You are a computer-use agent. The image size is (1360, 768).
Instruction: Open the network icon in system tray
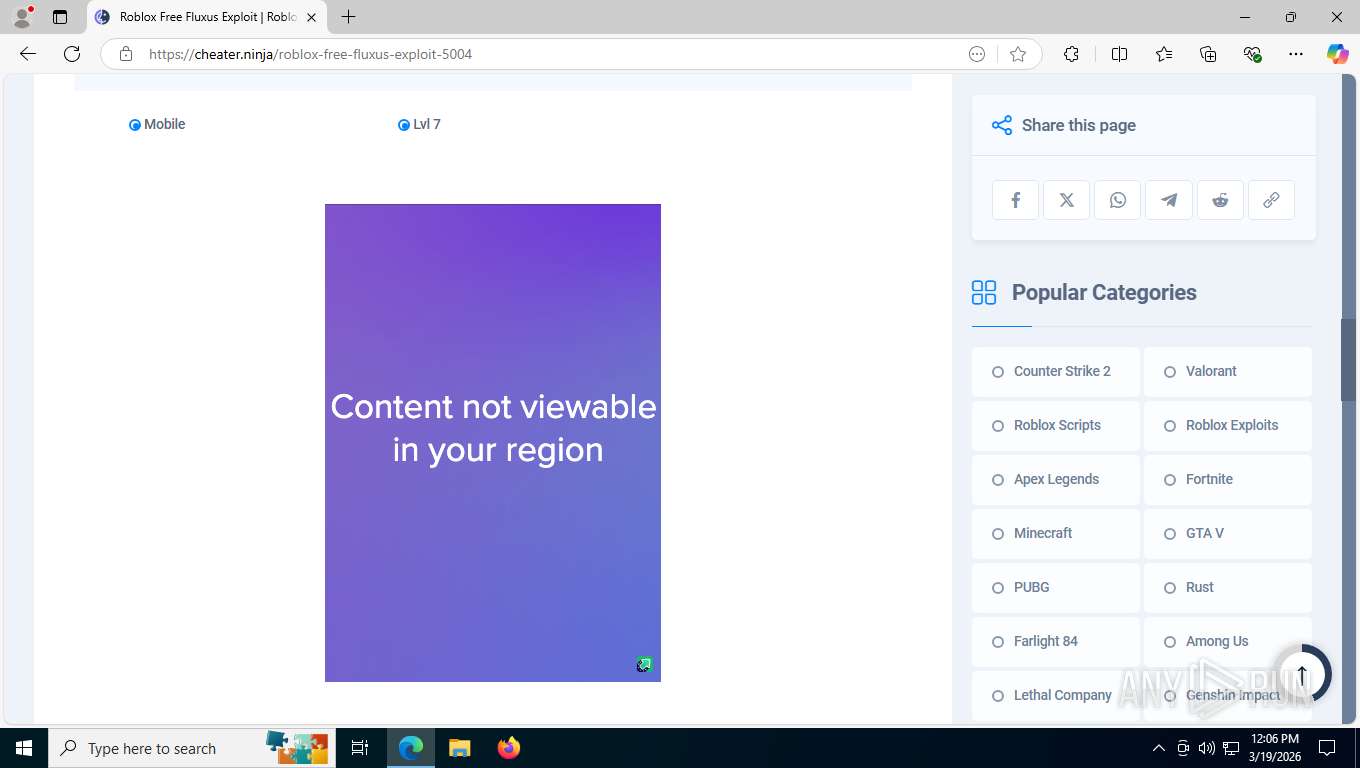point(1231,748)
